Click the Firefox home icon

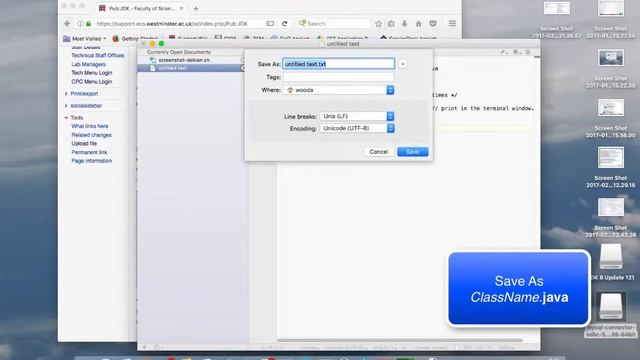point(418,24)
